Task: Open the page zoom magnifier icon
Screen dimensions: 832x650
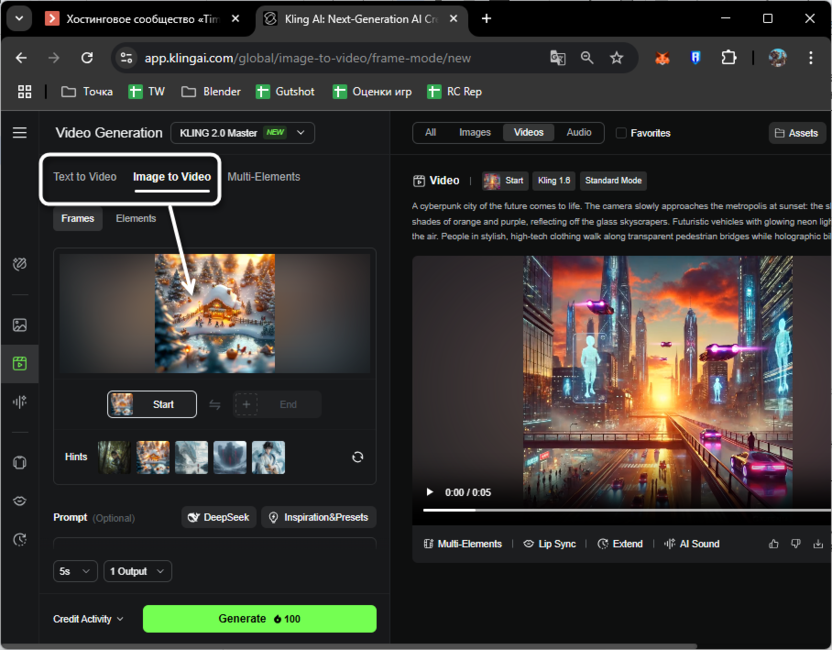Action: (587, 58)
